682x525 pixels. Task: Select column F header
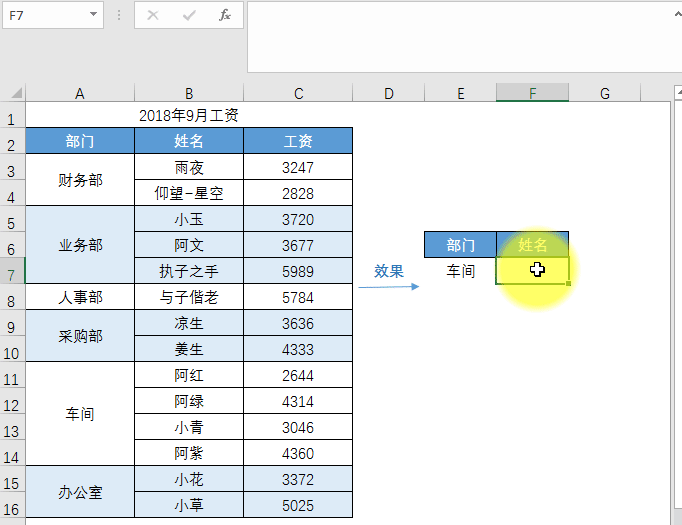(x=532, y=93)
